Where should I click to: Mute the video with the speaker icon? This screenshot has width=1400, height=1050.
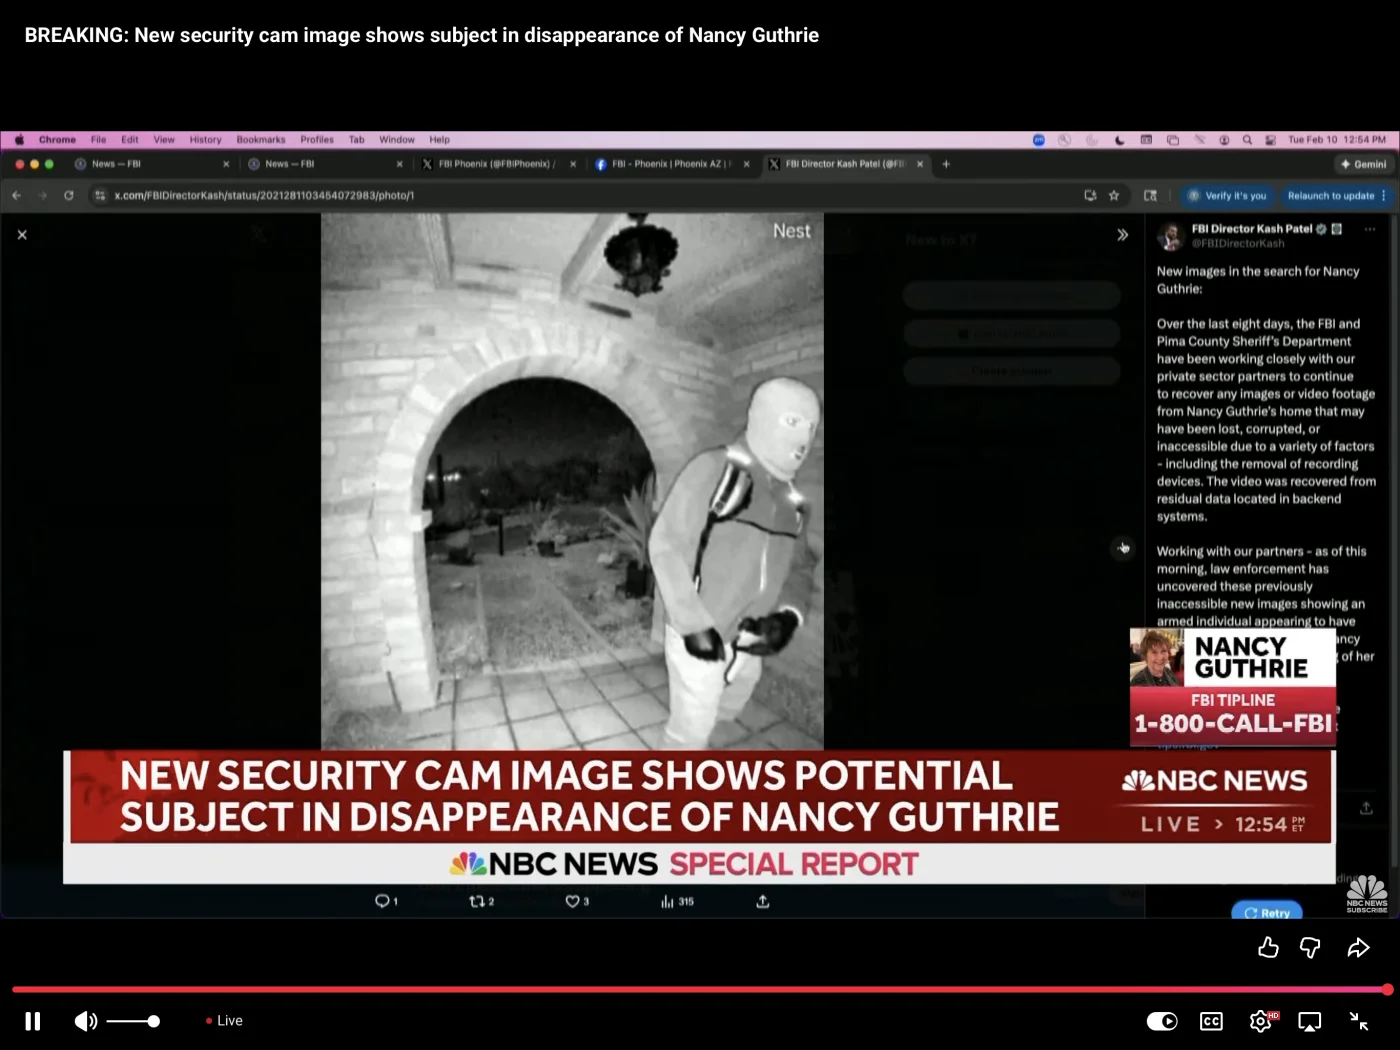[85, 1021]
